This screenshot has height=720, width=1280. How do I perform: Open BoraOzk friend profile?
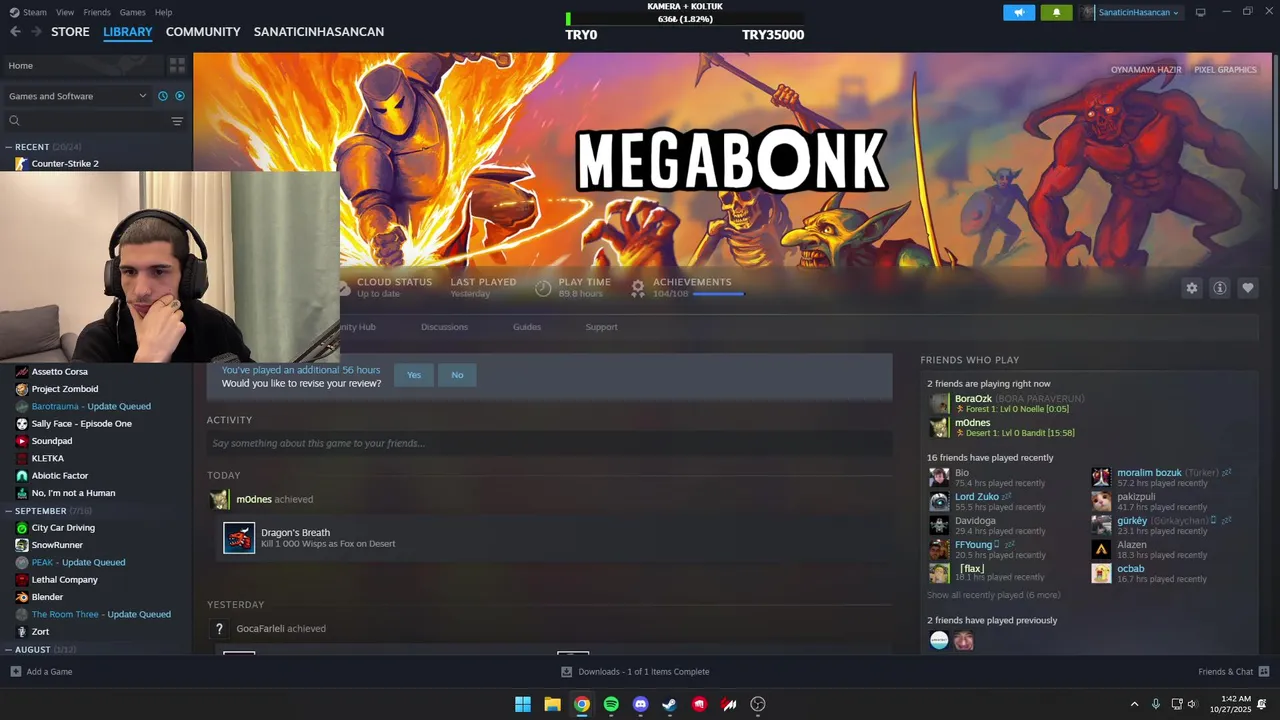(x=973, y=399)
